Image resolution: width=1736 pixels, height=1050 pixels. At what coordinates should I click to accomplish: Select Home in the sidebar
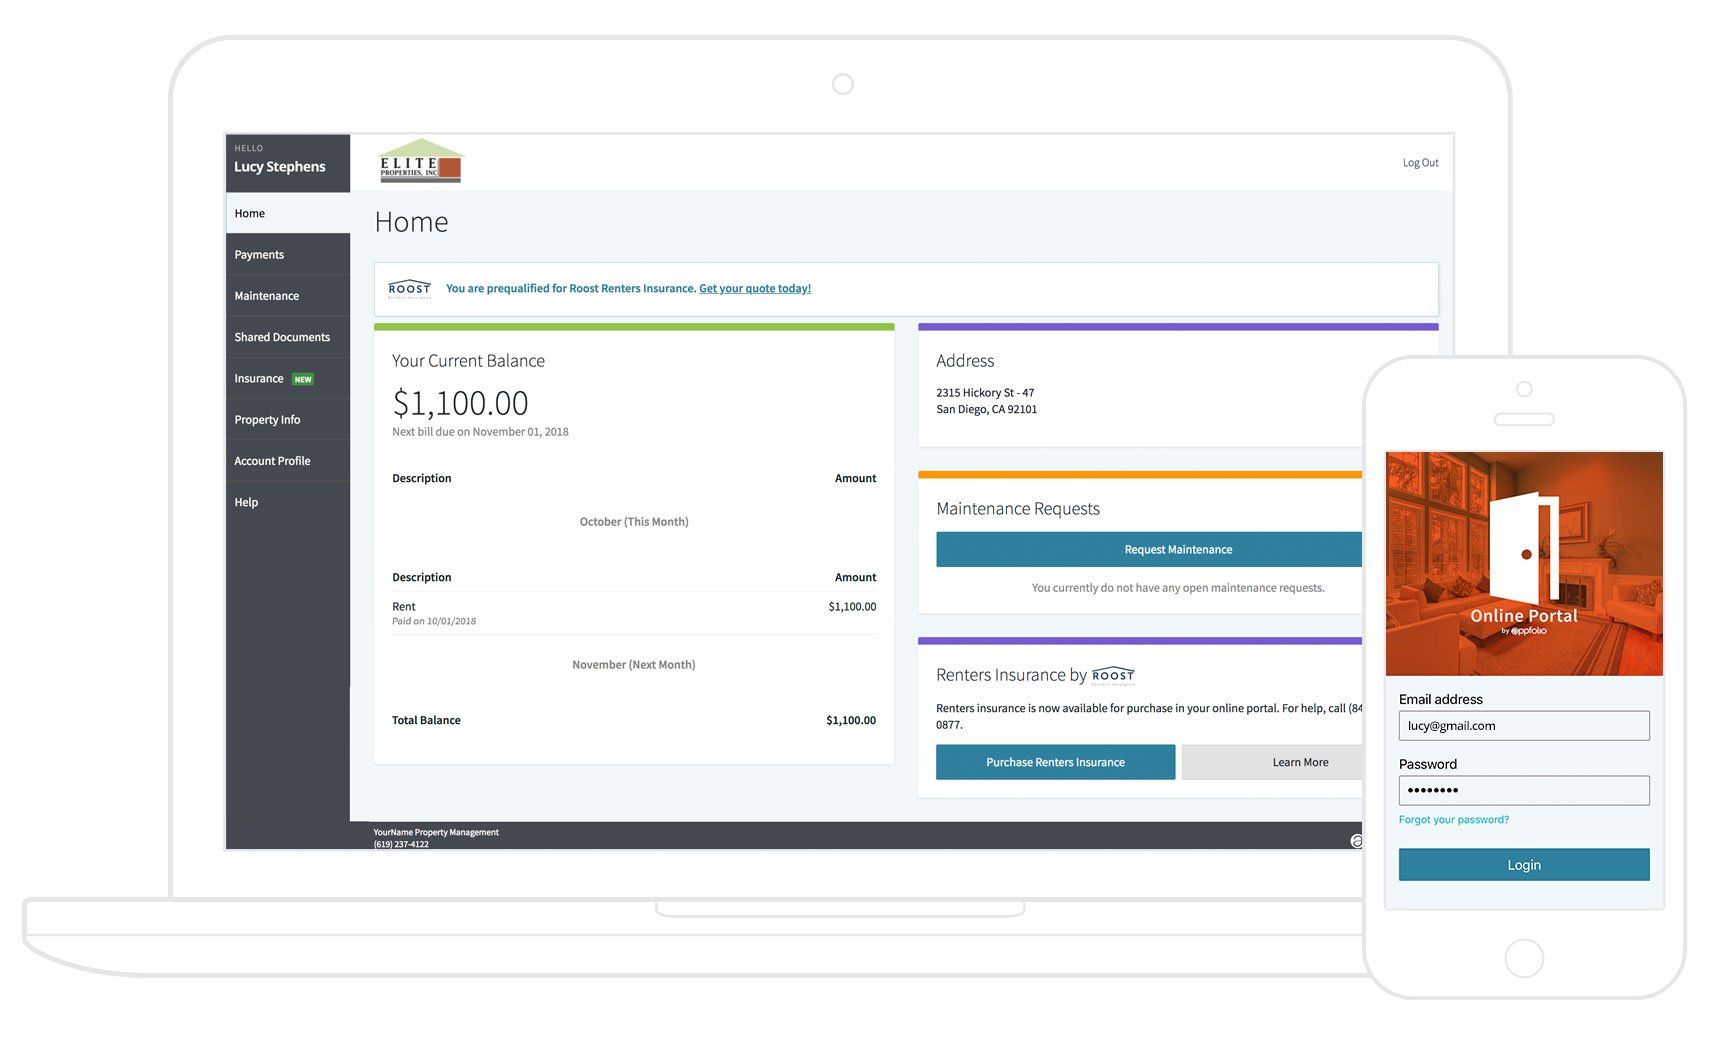click(x=250, y=213)
